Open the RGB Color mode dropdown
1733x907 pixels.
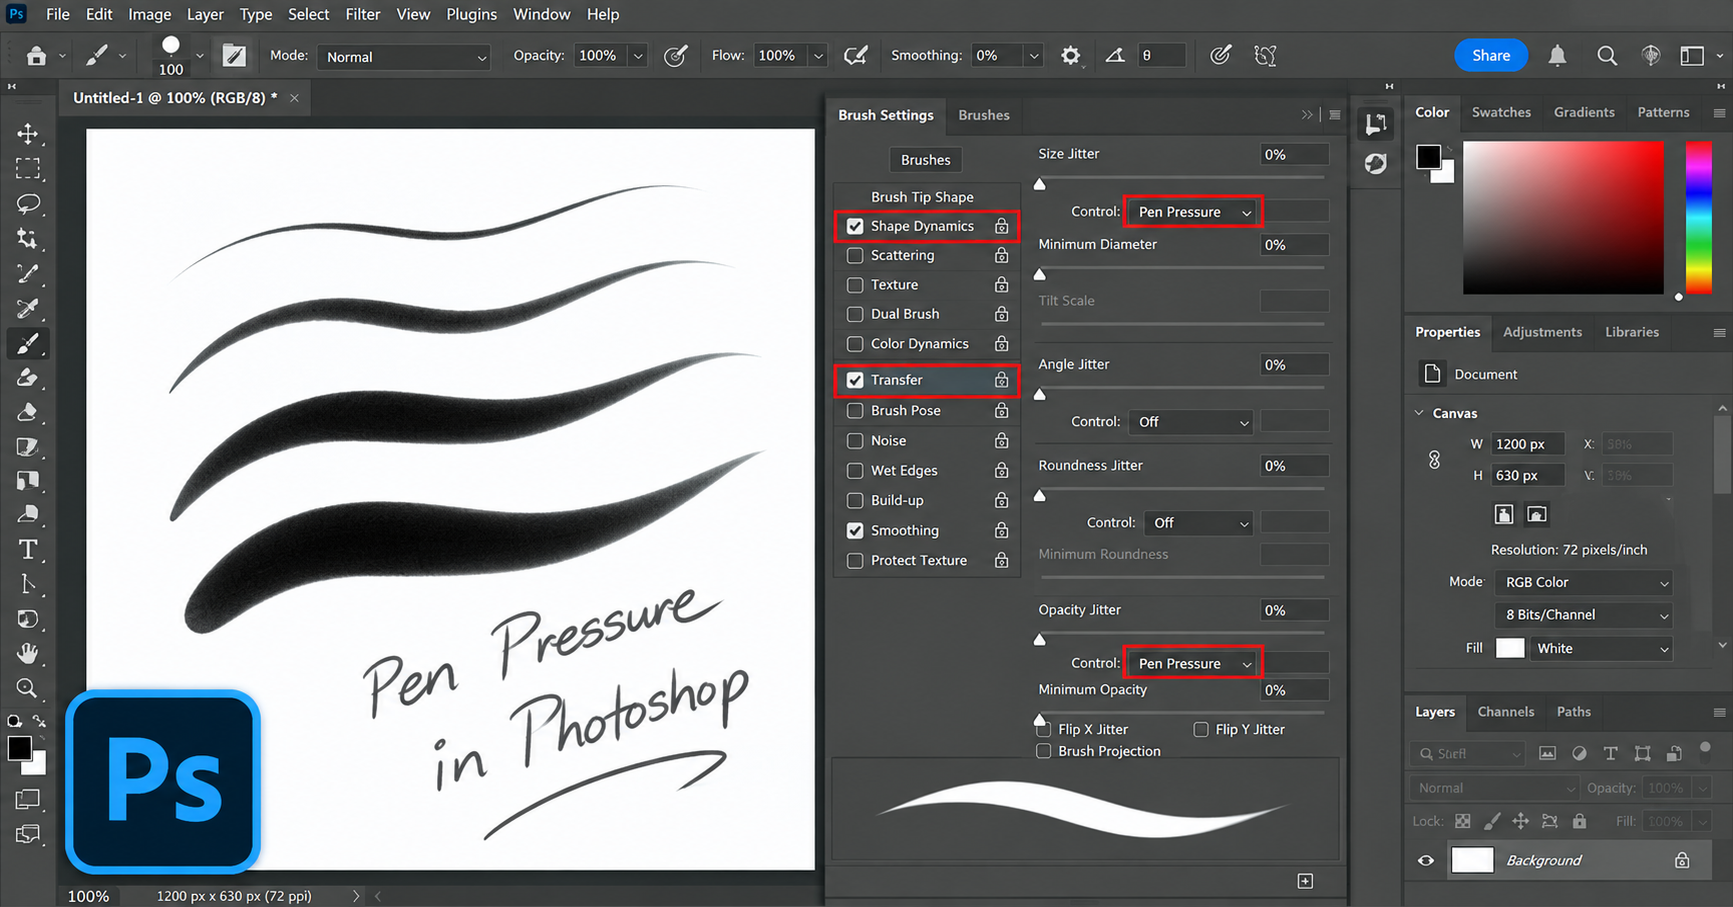pyautogui.click(x=1584, y=582)
